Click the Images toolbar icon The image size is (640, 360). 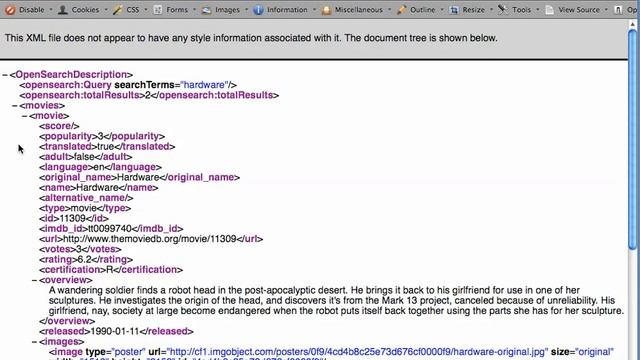[207, 9]
